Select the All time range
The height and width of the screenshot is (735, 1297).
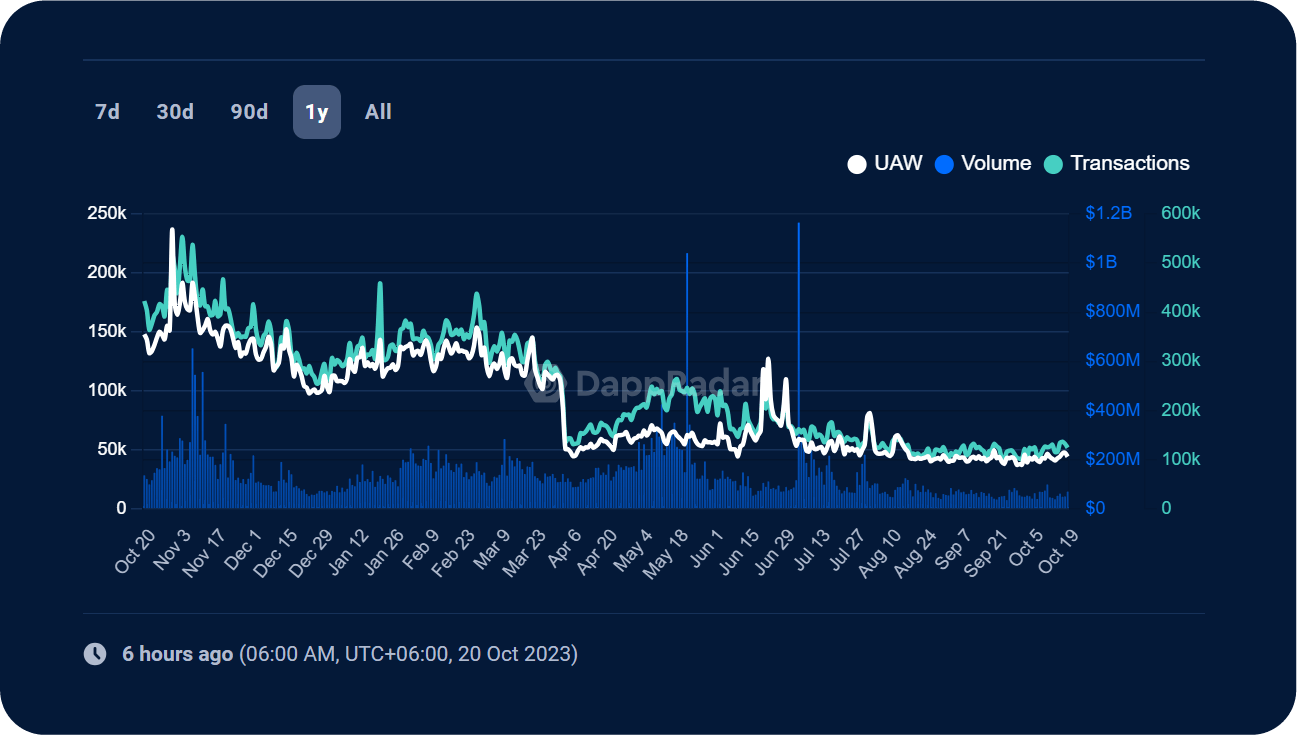pos(378,112)
